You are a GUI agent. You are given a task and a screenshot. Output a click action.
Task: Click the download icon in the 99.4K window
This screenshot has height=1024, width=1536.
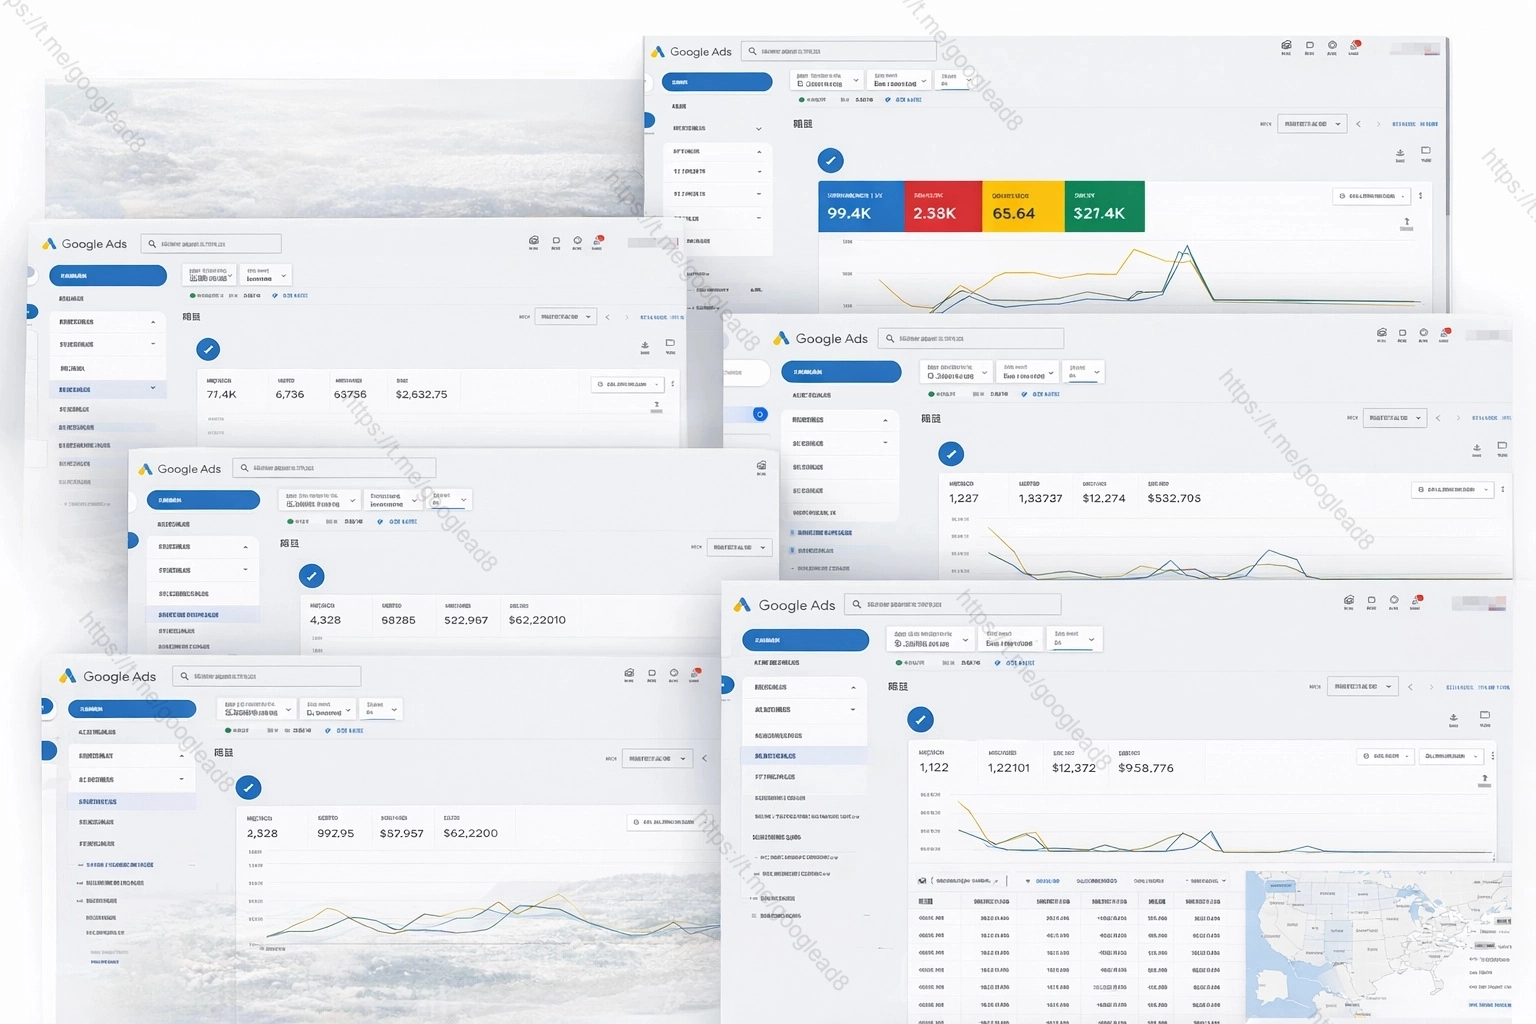1400,153
